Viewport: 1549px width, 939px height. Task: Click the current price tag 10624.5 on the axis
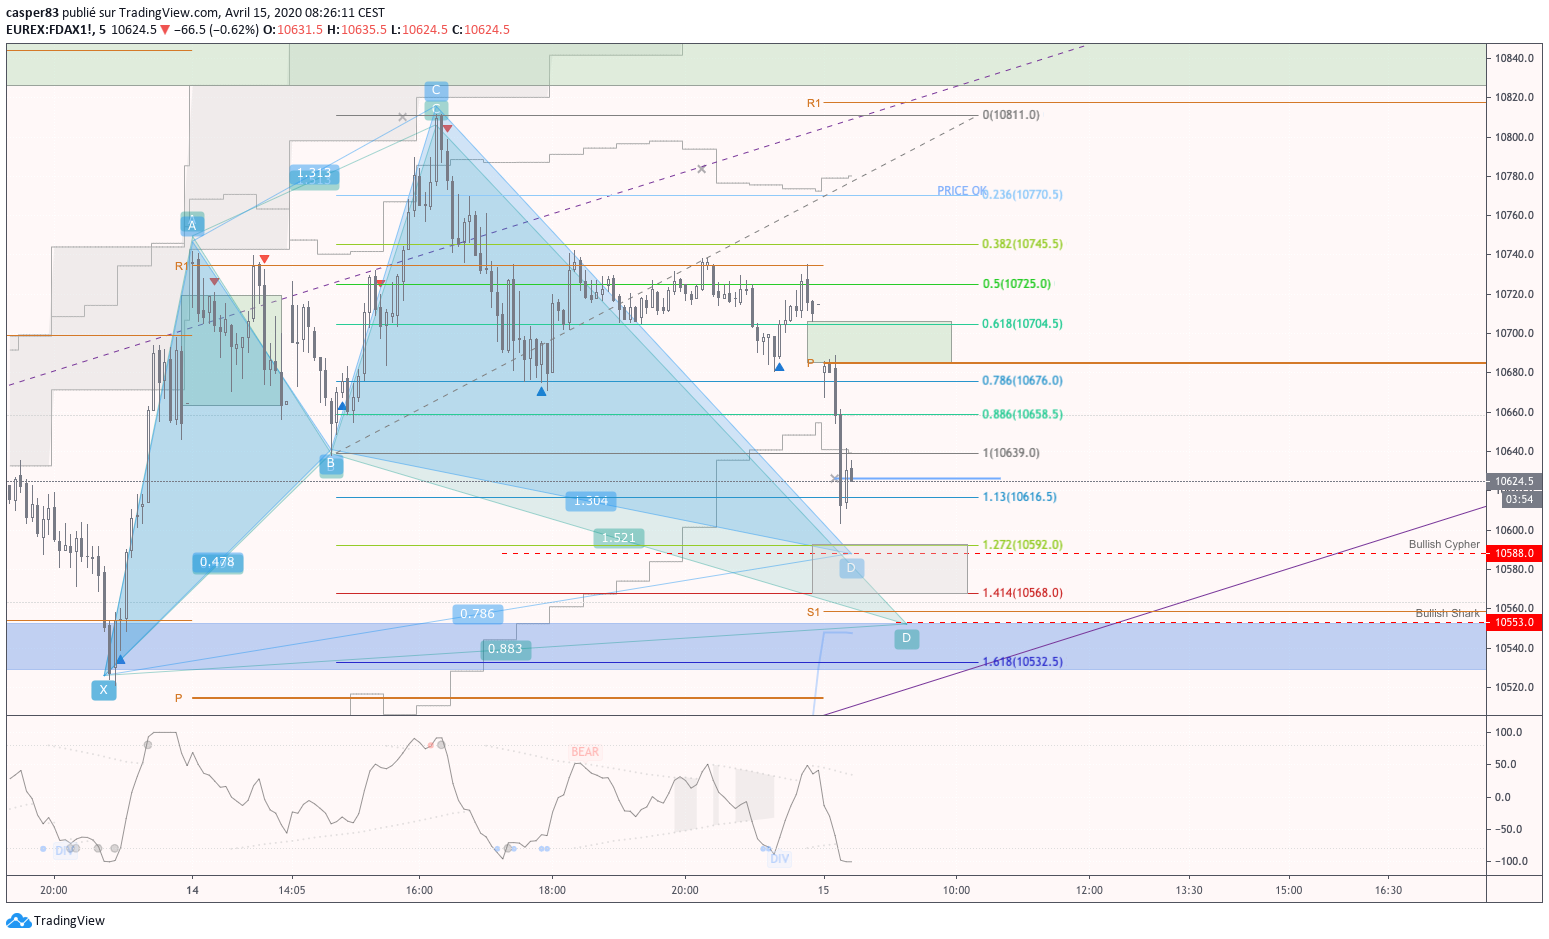pyautogui.click(x=1514, y=482)
